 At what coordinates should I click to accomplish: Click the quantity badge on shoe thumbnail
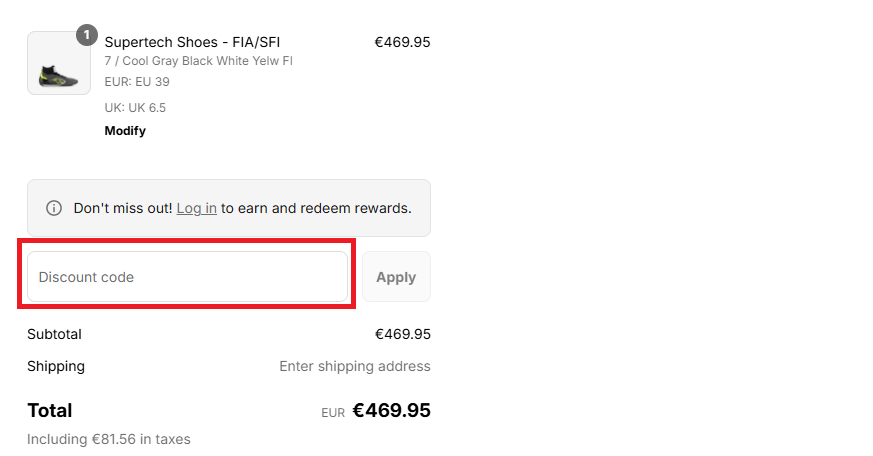[87, 36]
